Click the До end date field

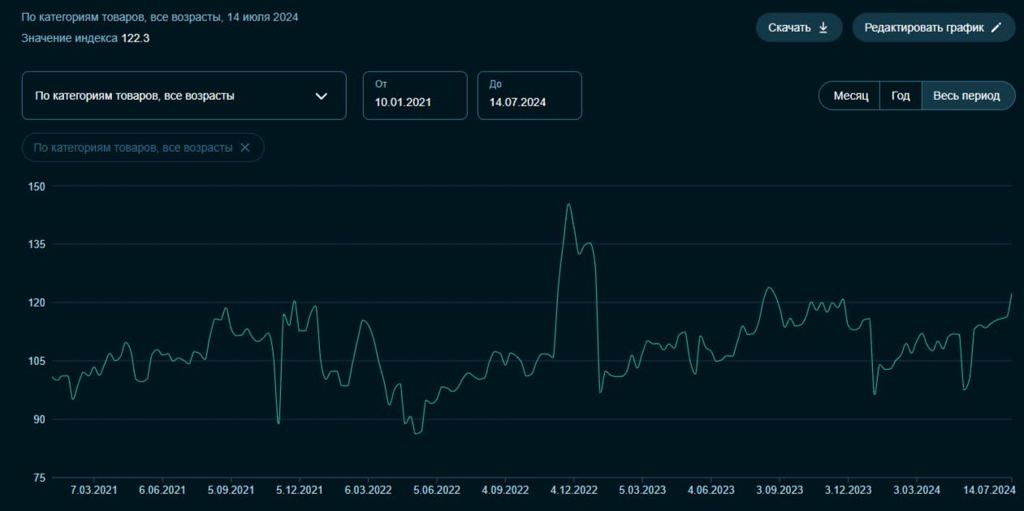point(529,96)
